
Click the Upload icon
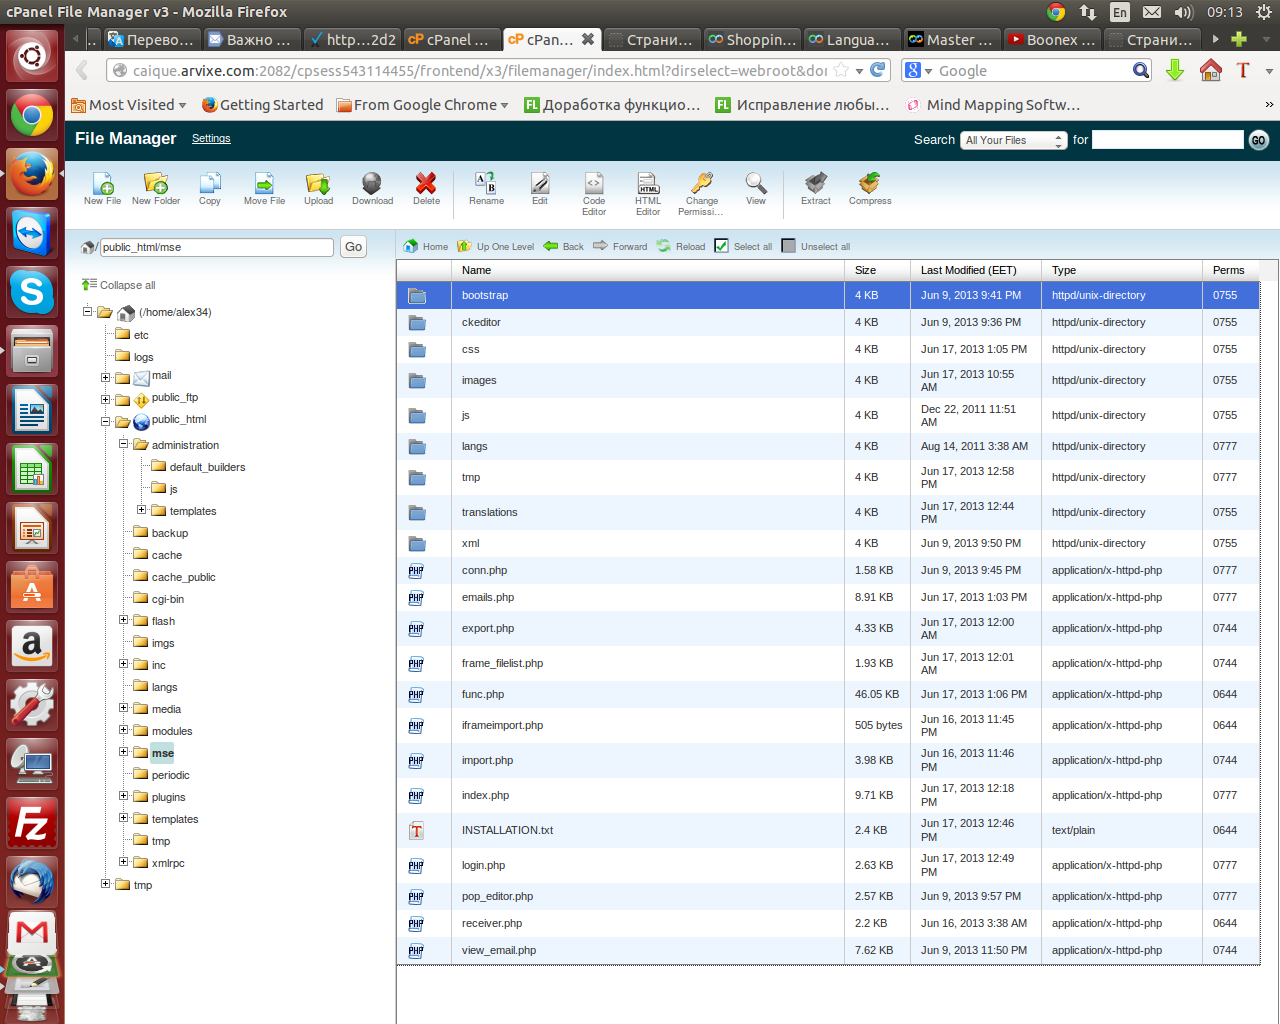point(318,186)
